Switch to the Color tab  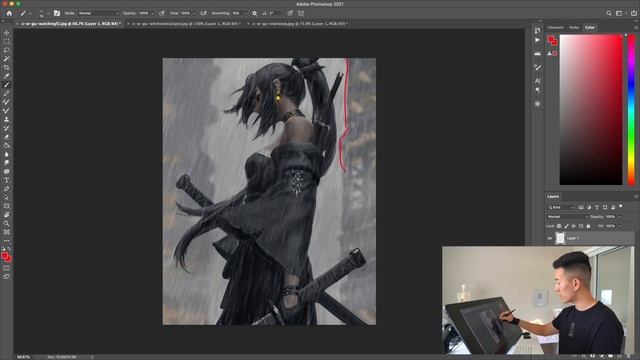click(589, 27)
